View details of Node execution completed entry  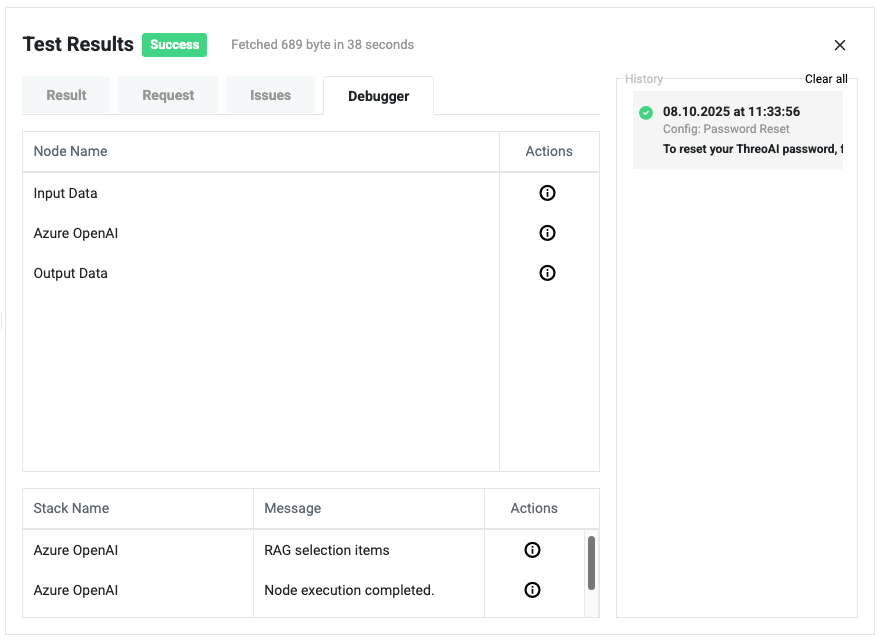pos(531,589)
